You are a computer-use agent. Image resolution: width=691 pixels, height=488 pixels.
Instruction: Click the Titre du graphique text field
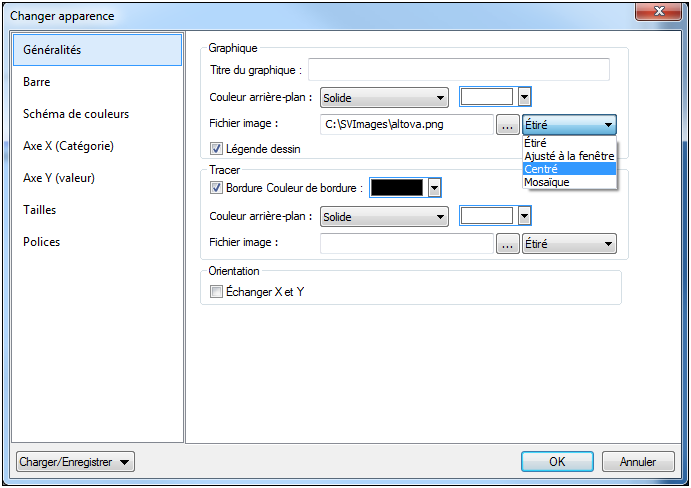point(459,69)
